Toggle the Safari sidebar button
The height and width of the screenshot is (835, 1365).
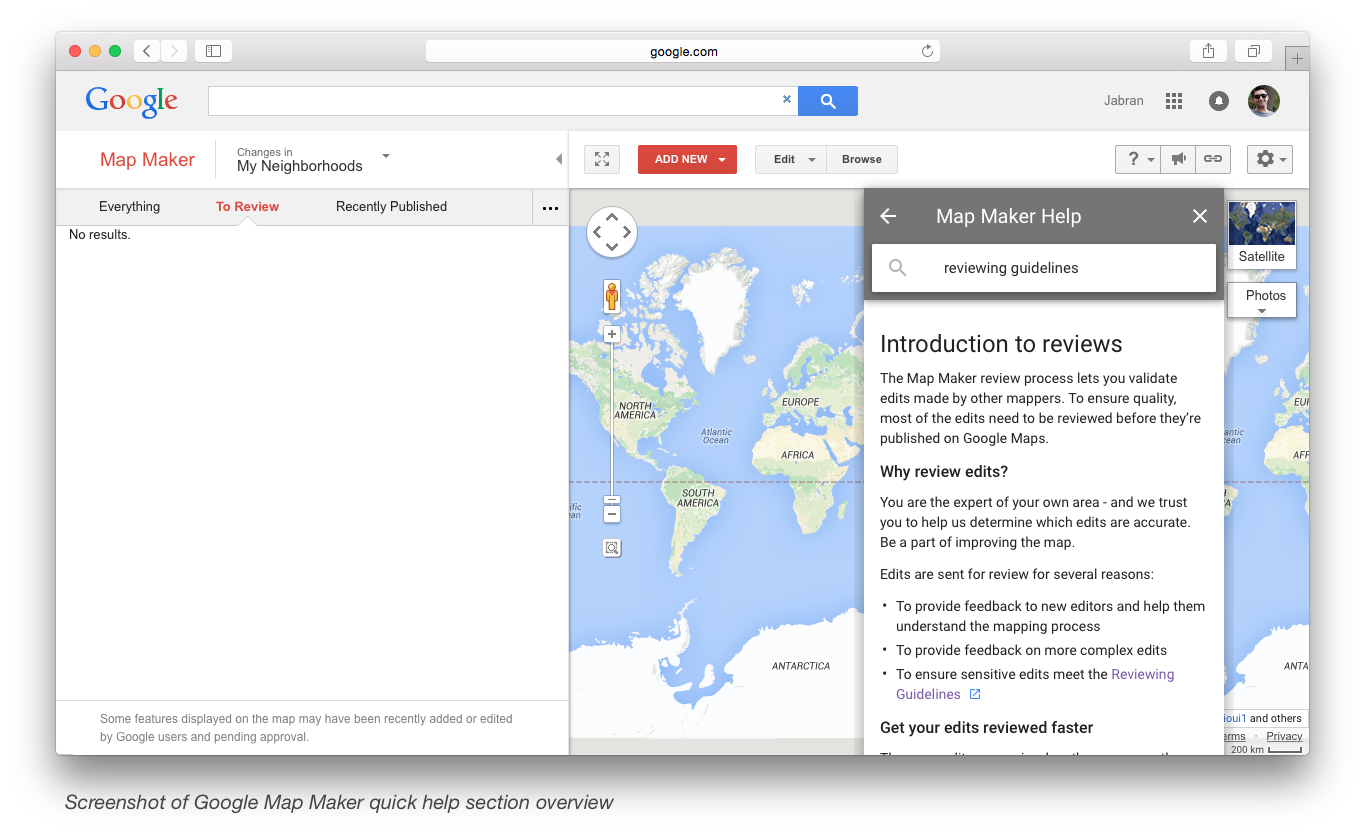(x=213, y=51)
